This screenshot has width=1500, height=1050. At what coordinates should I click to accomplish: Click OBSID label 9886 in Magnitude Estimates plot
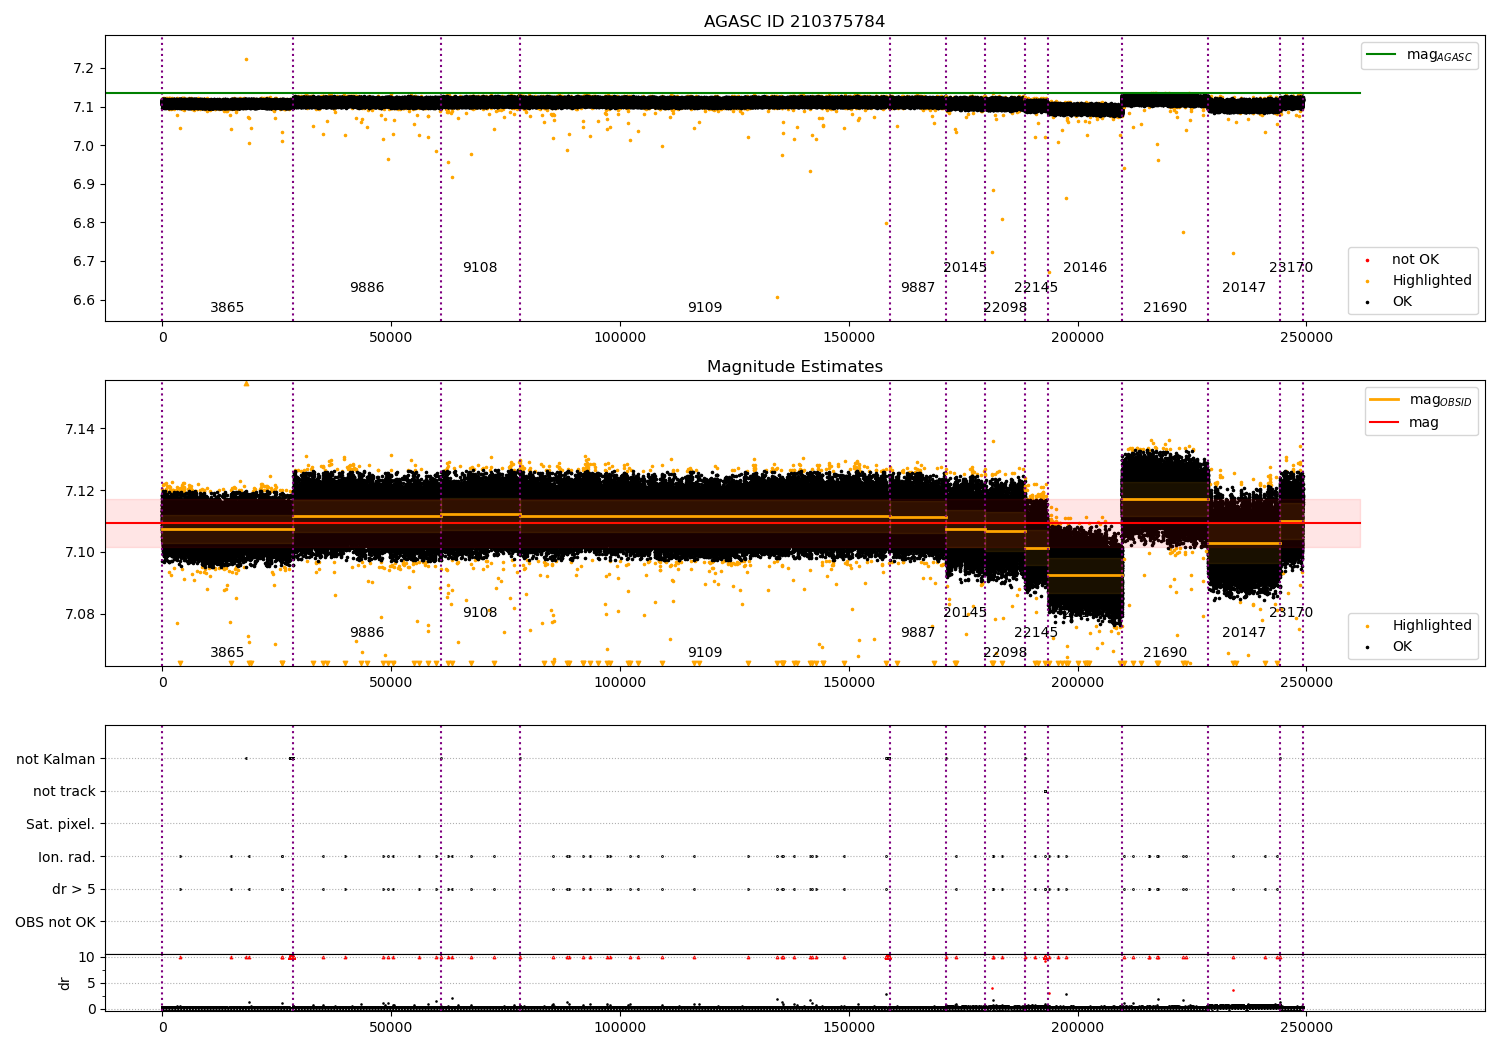coord(367,633)
